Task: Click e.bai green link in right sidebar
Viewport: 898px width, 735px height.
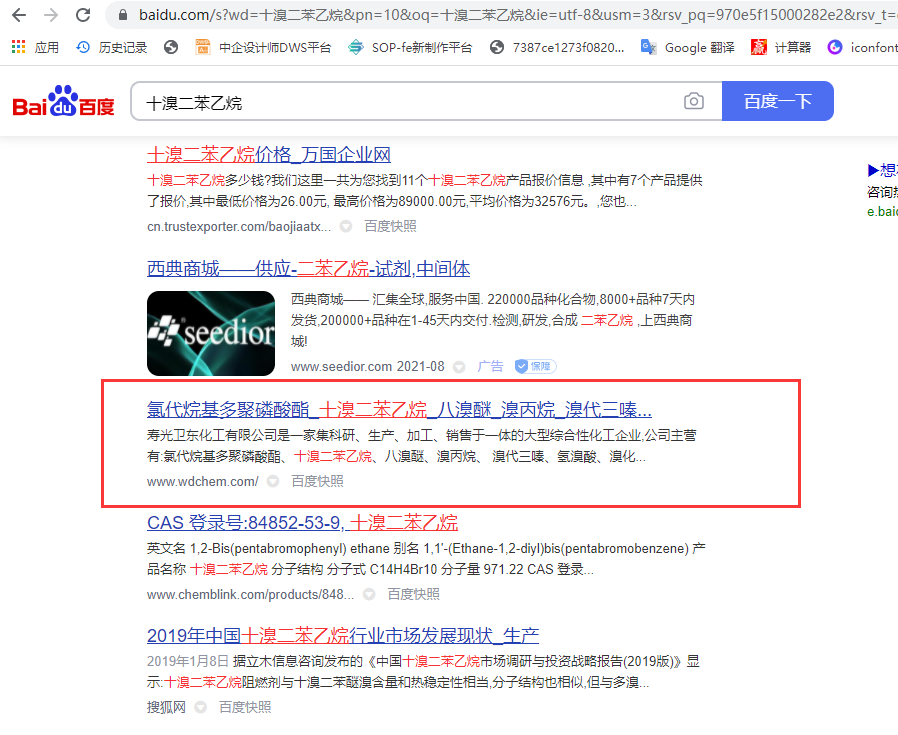Action: [882, 211]
